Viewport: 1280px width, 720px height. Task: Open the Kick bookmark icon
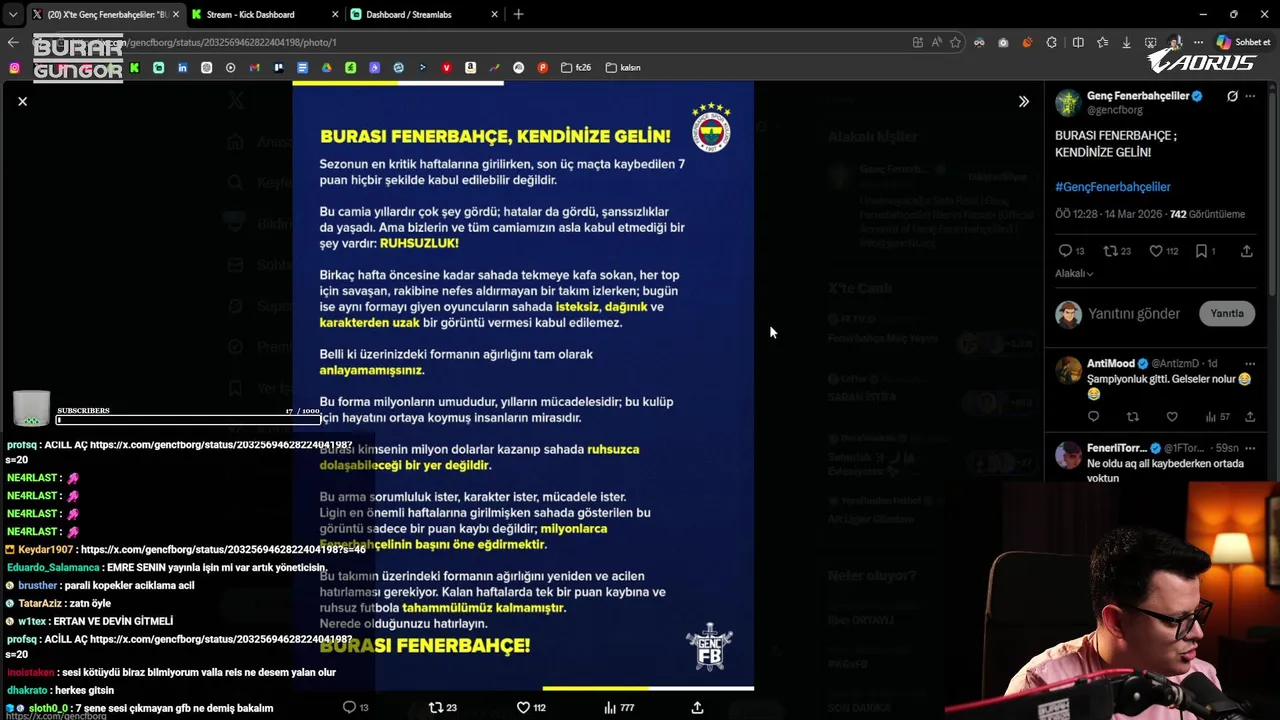click(x=135, y=68)
